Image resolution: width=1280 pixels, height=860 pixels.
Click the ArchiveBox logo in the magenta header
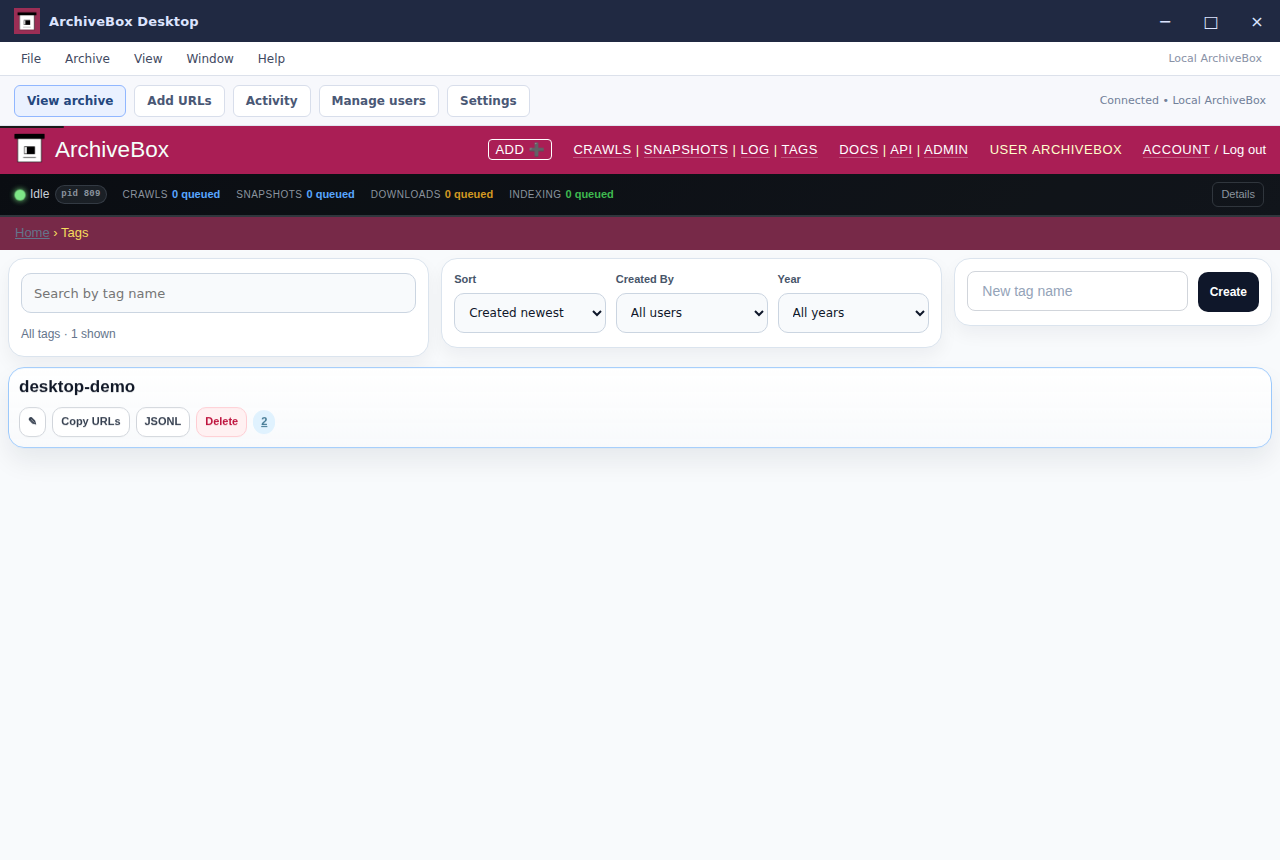pos(30,149)
